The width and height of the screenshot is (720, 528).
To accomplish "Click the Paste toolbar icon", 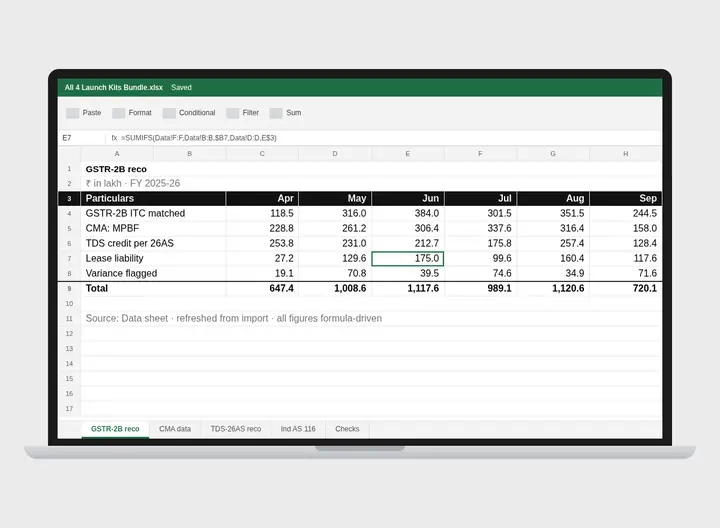I will (x=73, y=113).
